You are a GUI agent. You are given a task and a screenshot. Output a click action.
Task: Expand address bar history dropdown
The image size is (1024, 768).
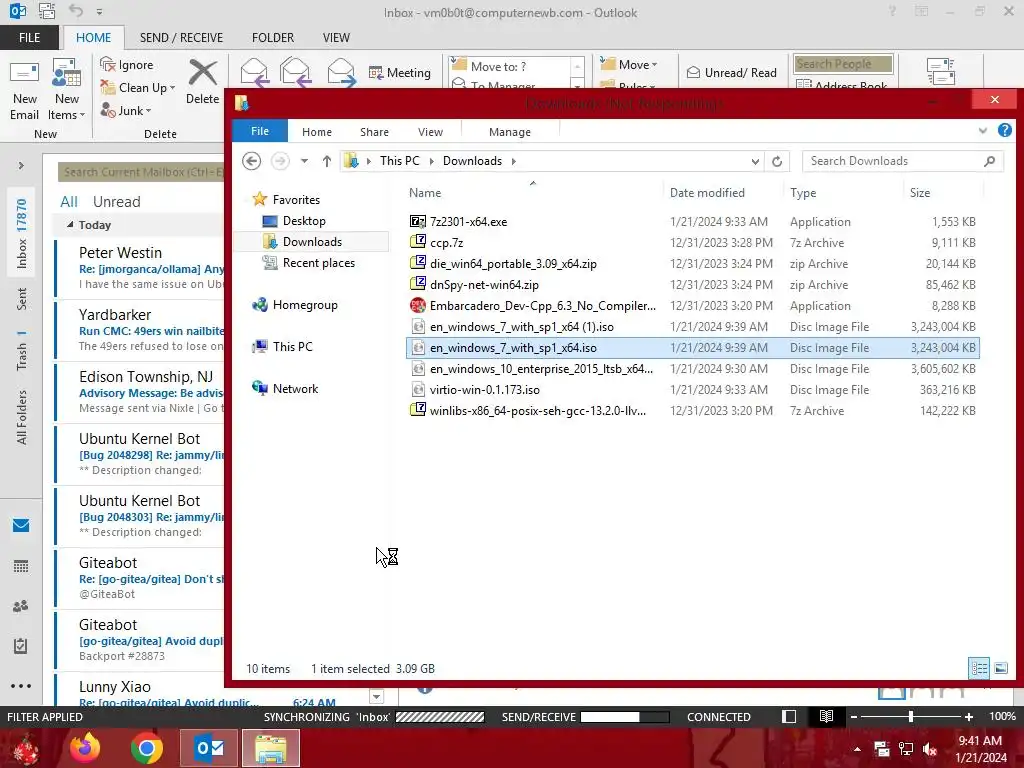pos(755,161)
